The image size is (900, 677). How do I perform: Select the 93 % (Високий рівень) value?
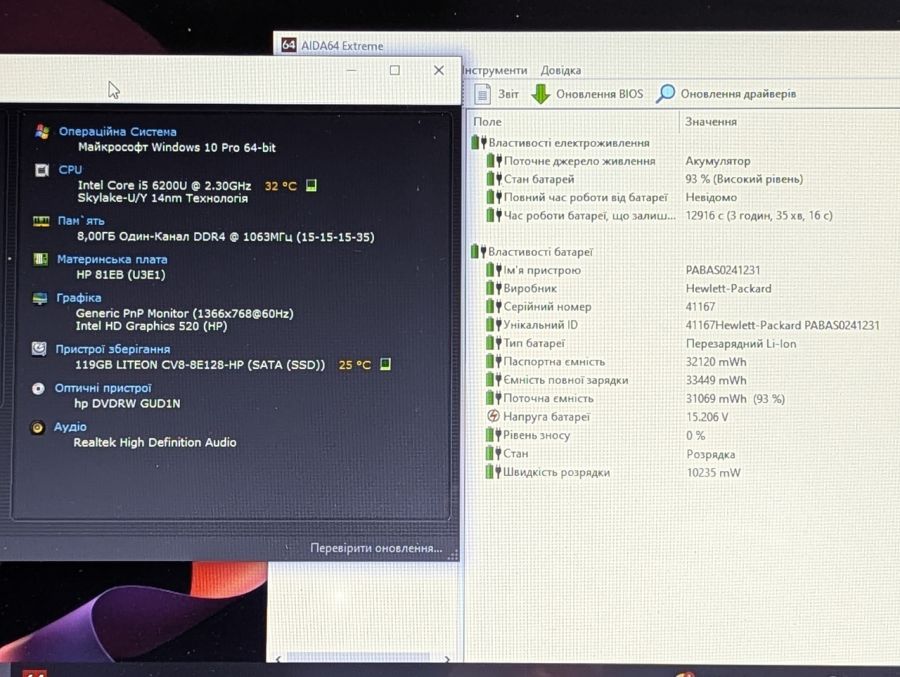[x=744, y=179]
